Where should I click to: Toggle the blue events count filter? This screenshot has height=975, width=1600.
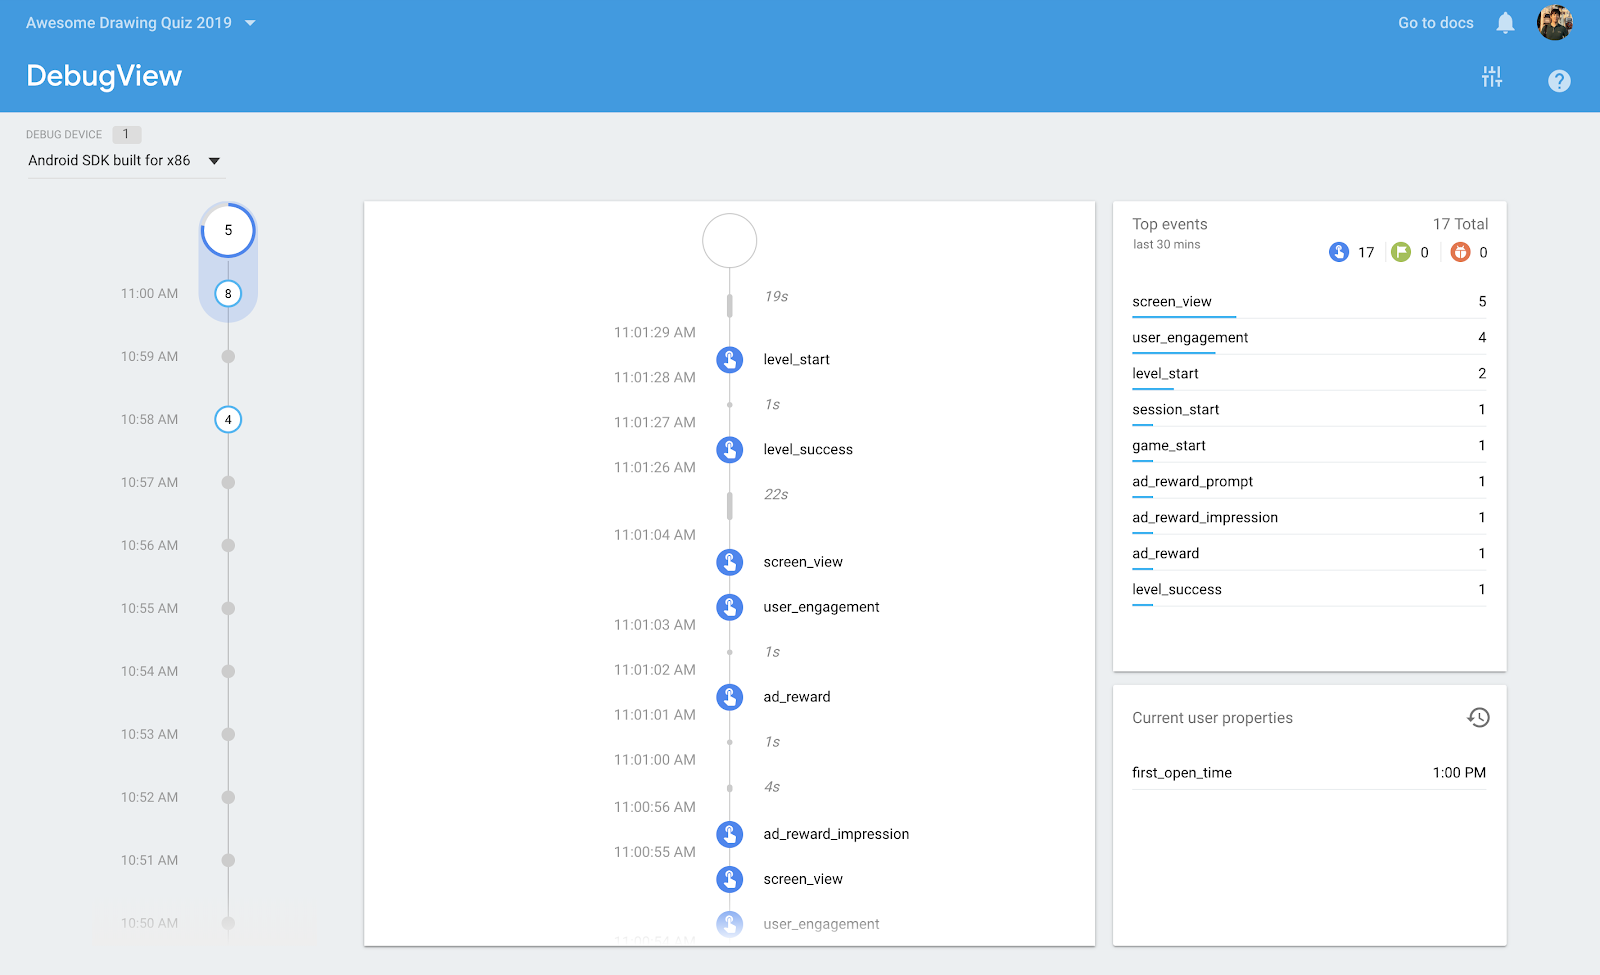pos(1339,253)
